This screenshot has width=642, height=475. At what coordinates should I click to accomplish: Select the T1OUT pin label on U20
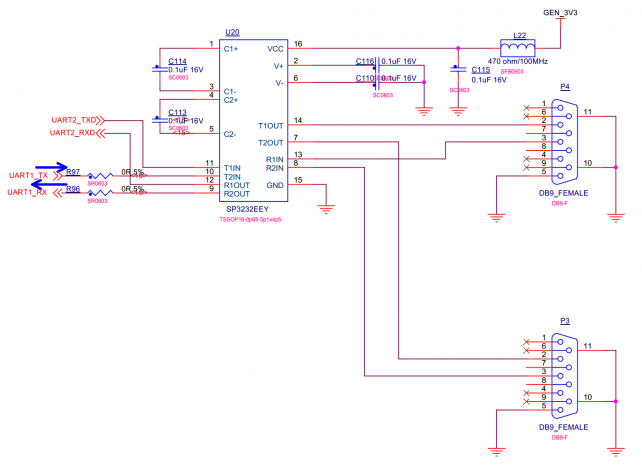270,125
